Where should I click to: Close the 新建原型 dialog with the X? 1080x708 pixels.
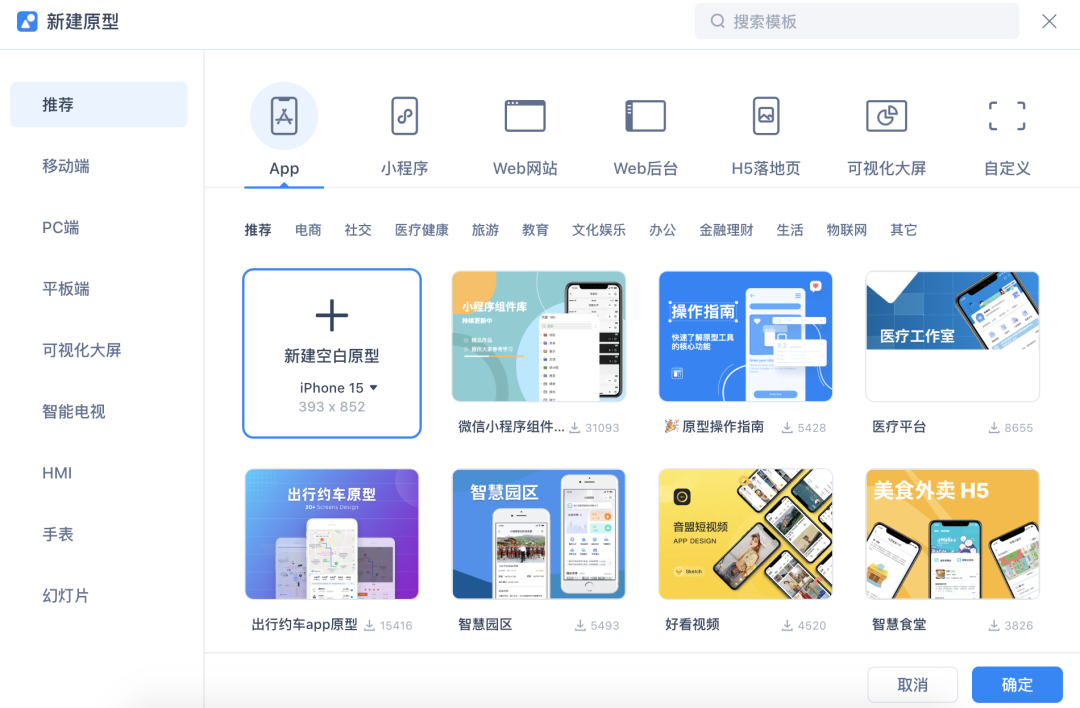1049,21
